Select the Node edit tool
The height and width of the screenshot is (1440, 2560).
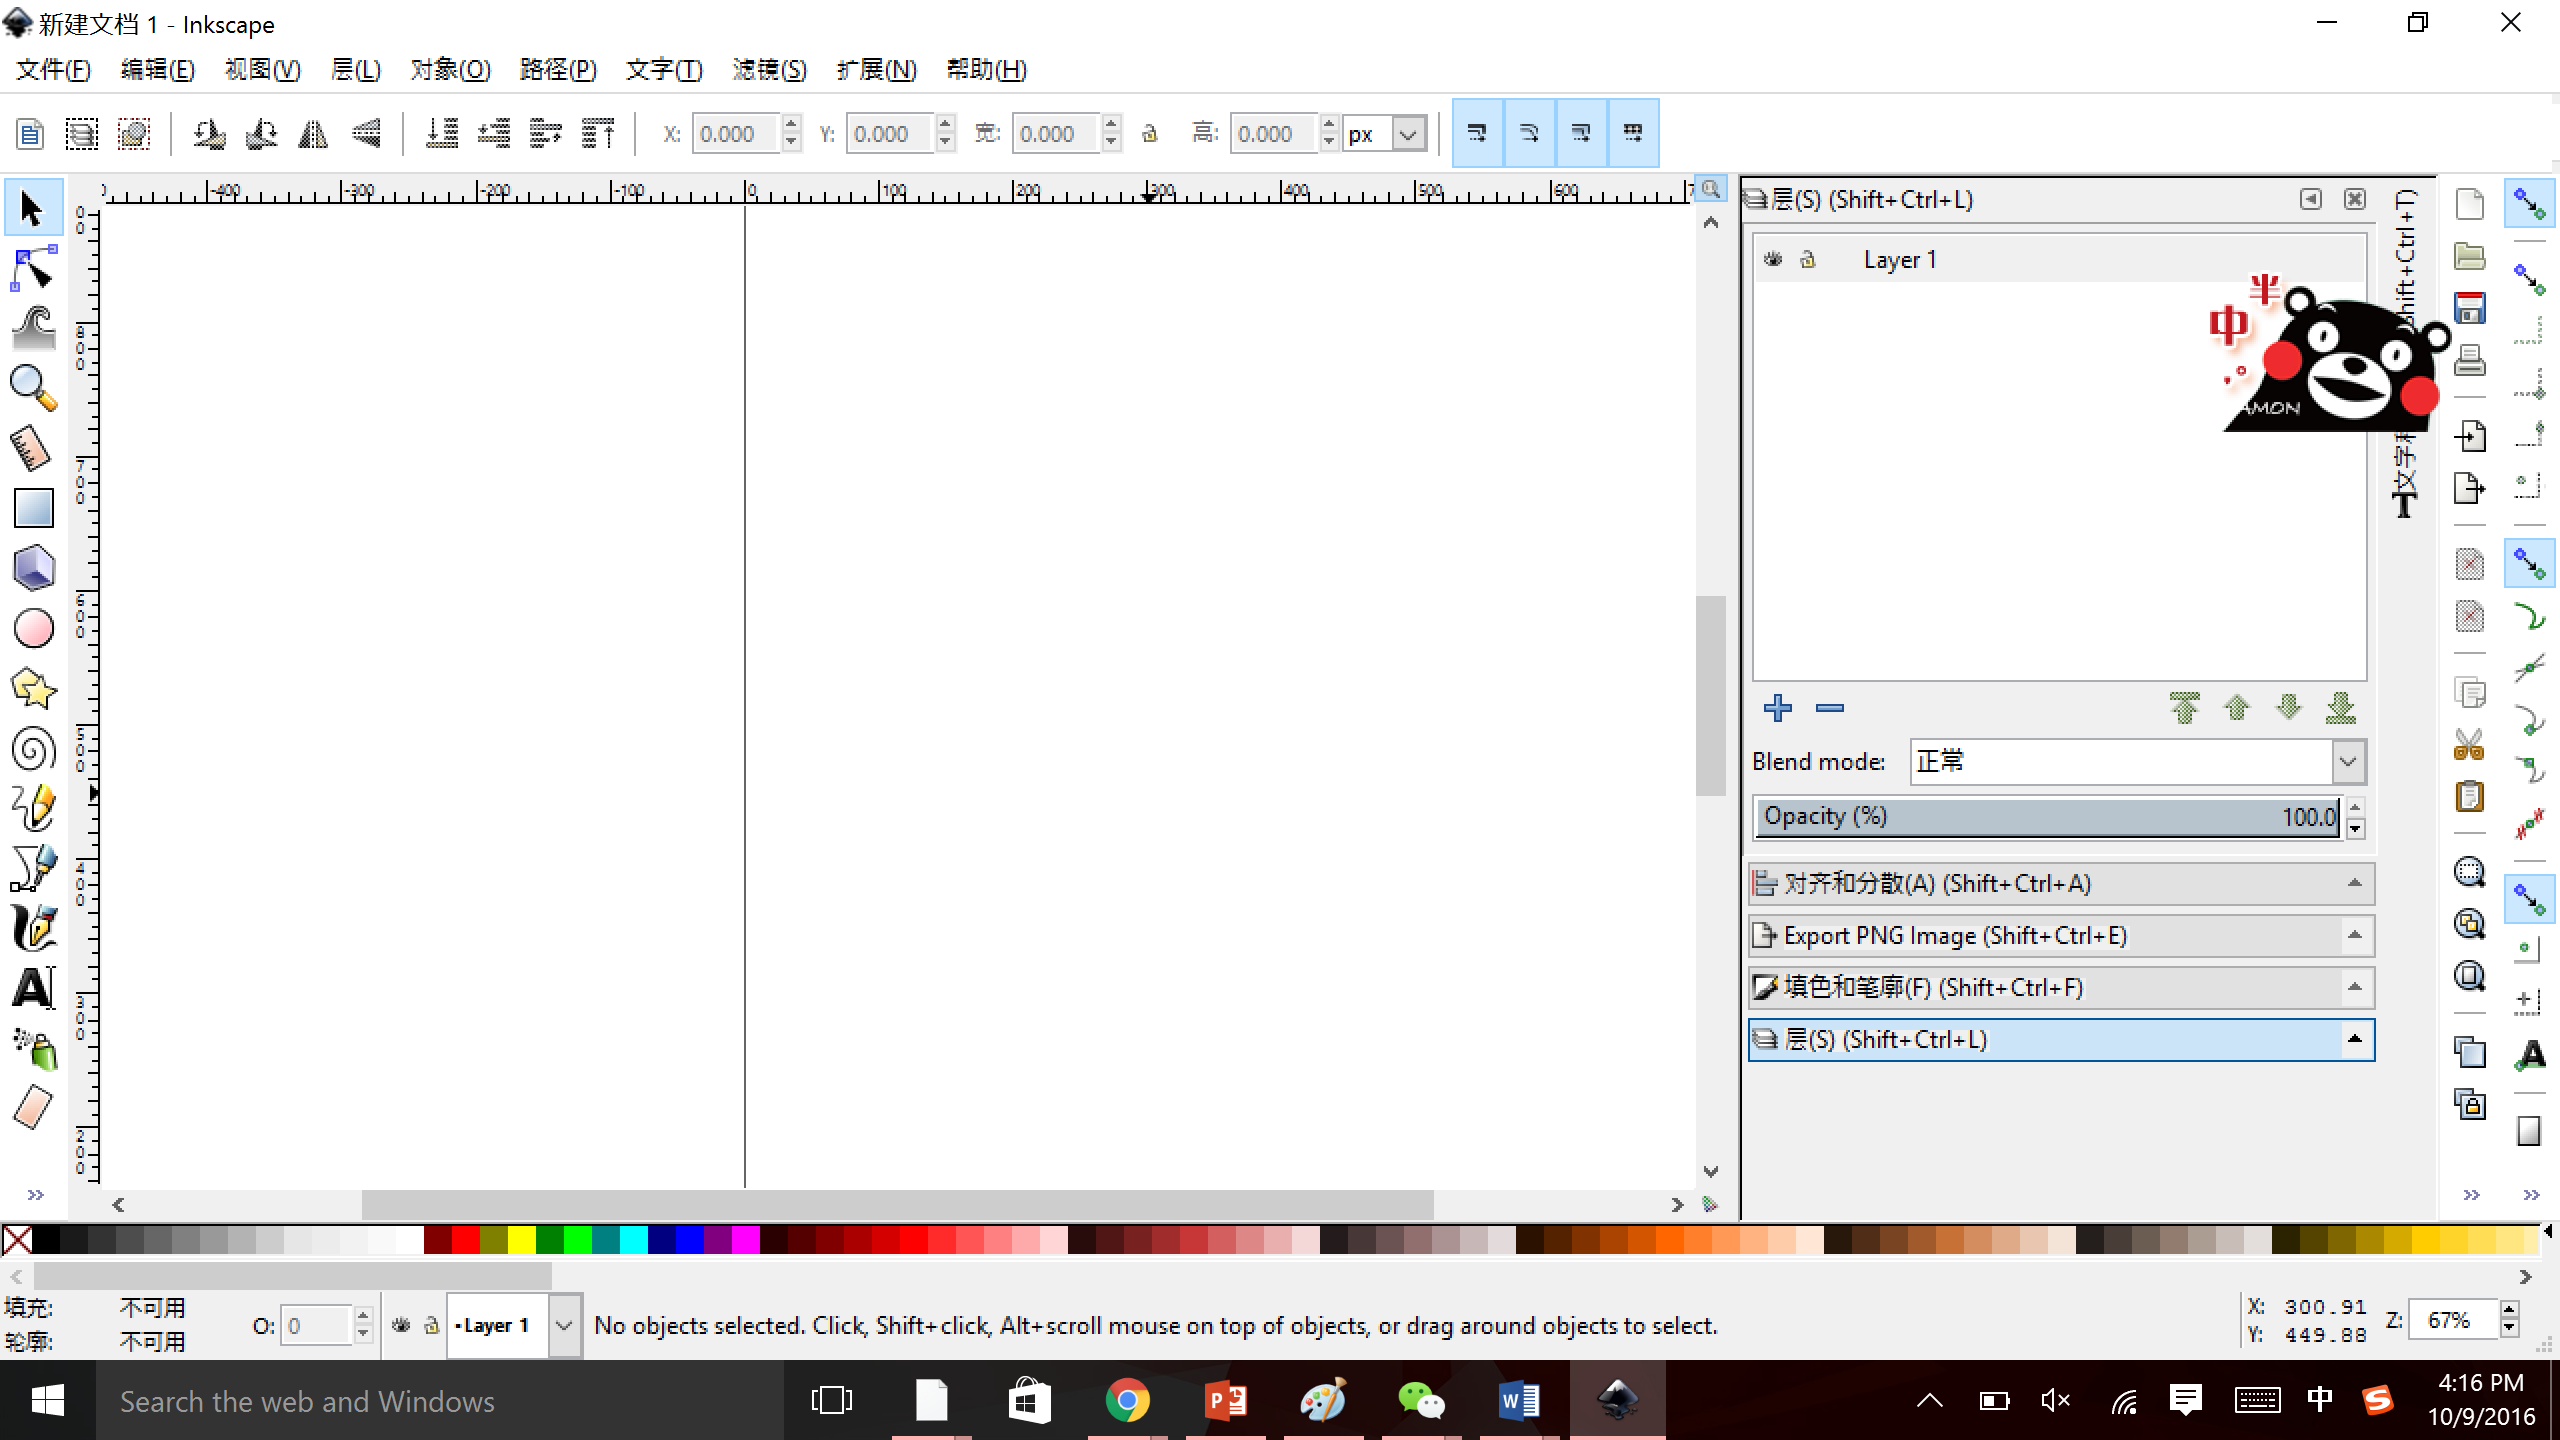point(33,269)
